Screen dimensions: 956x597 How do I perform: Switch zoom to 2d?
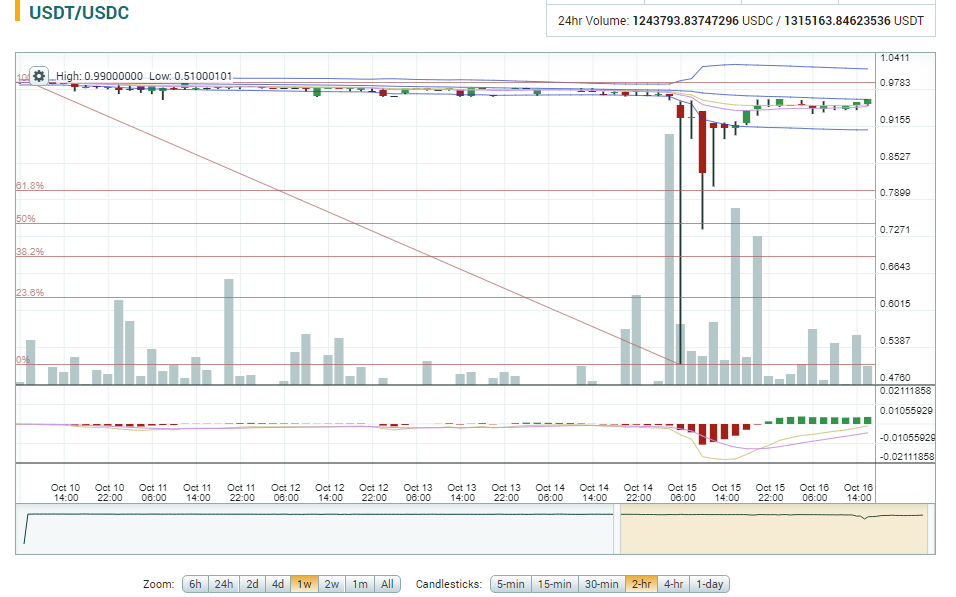click(x=252, y=584)
